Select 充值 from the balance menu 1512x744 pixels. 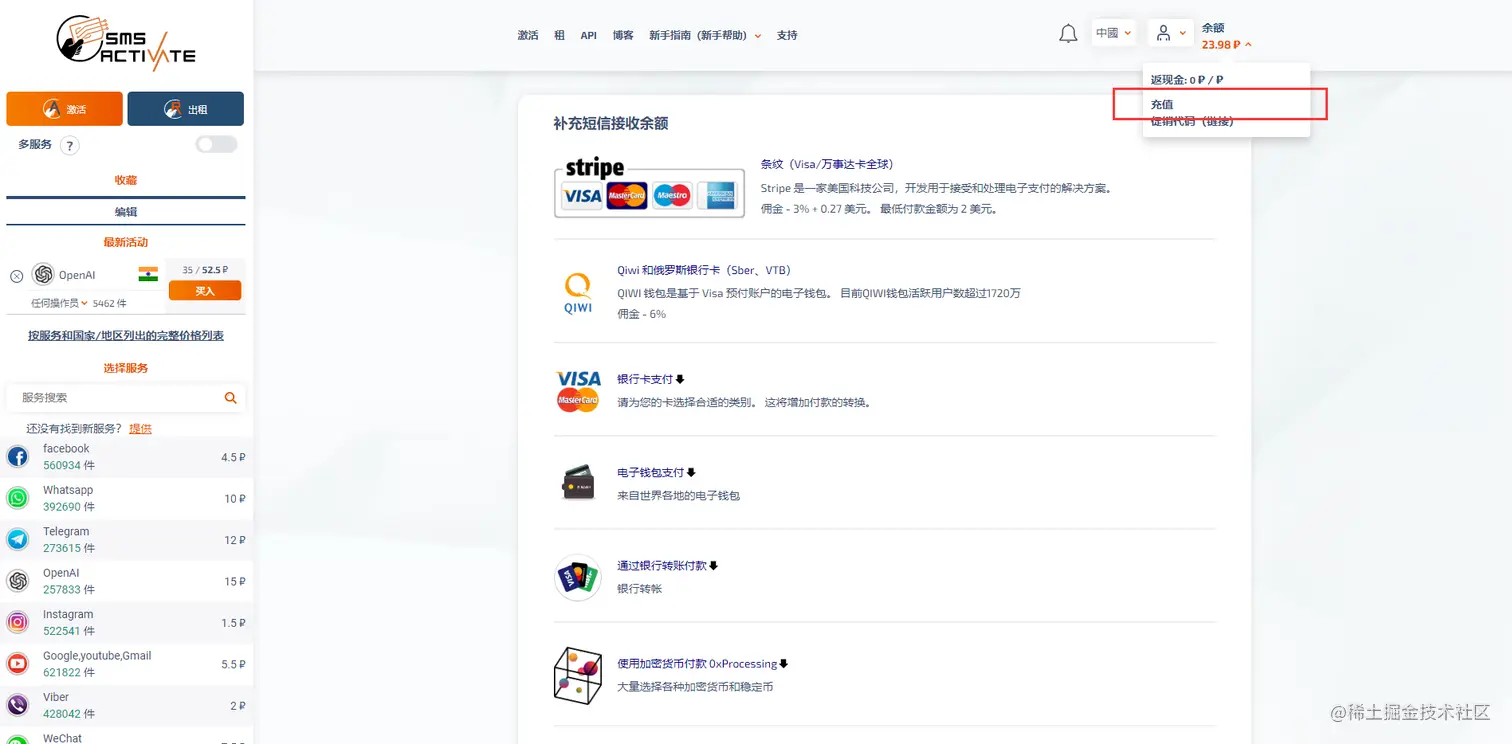(1163, 104)
